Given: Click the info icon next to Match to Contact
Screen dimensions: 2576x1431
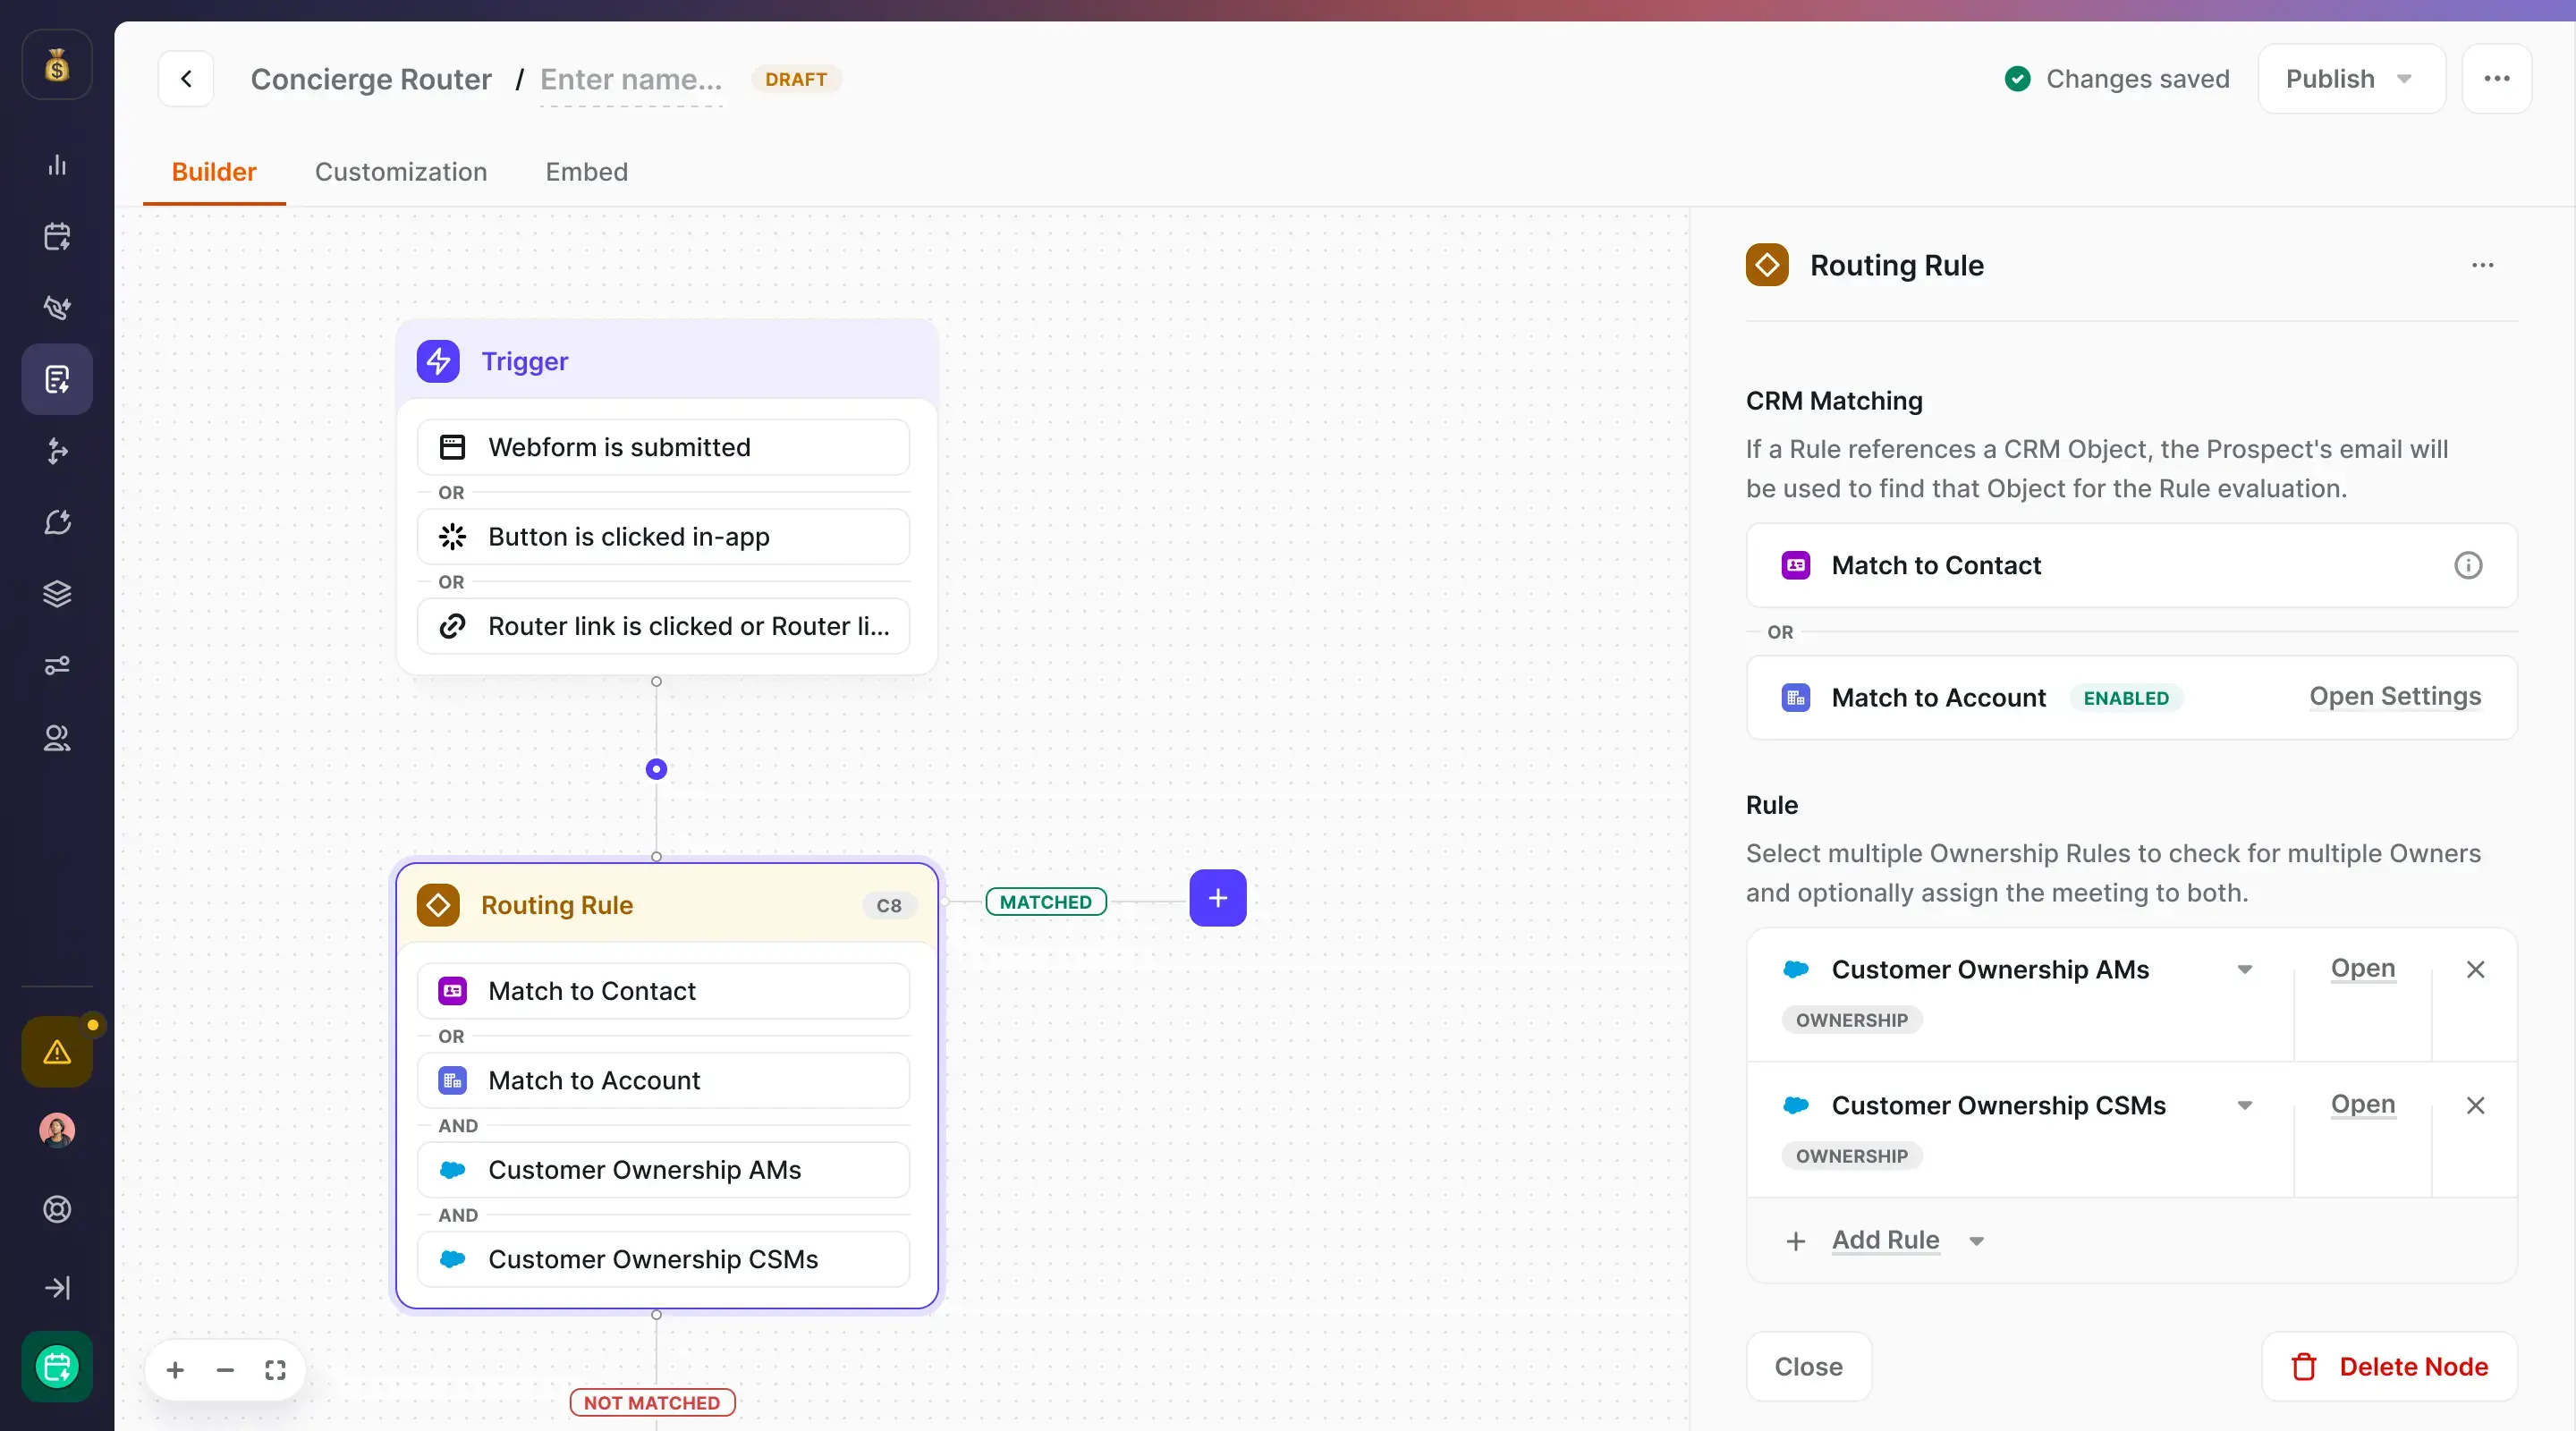Looking at the screenshot, I should 2468,566.
